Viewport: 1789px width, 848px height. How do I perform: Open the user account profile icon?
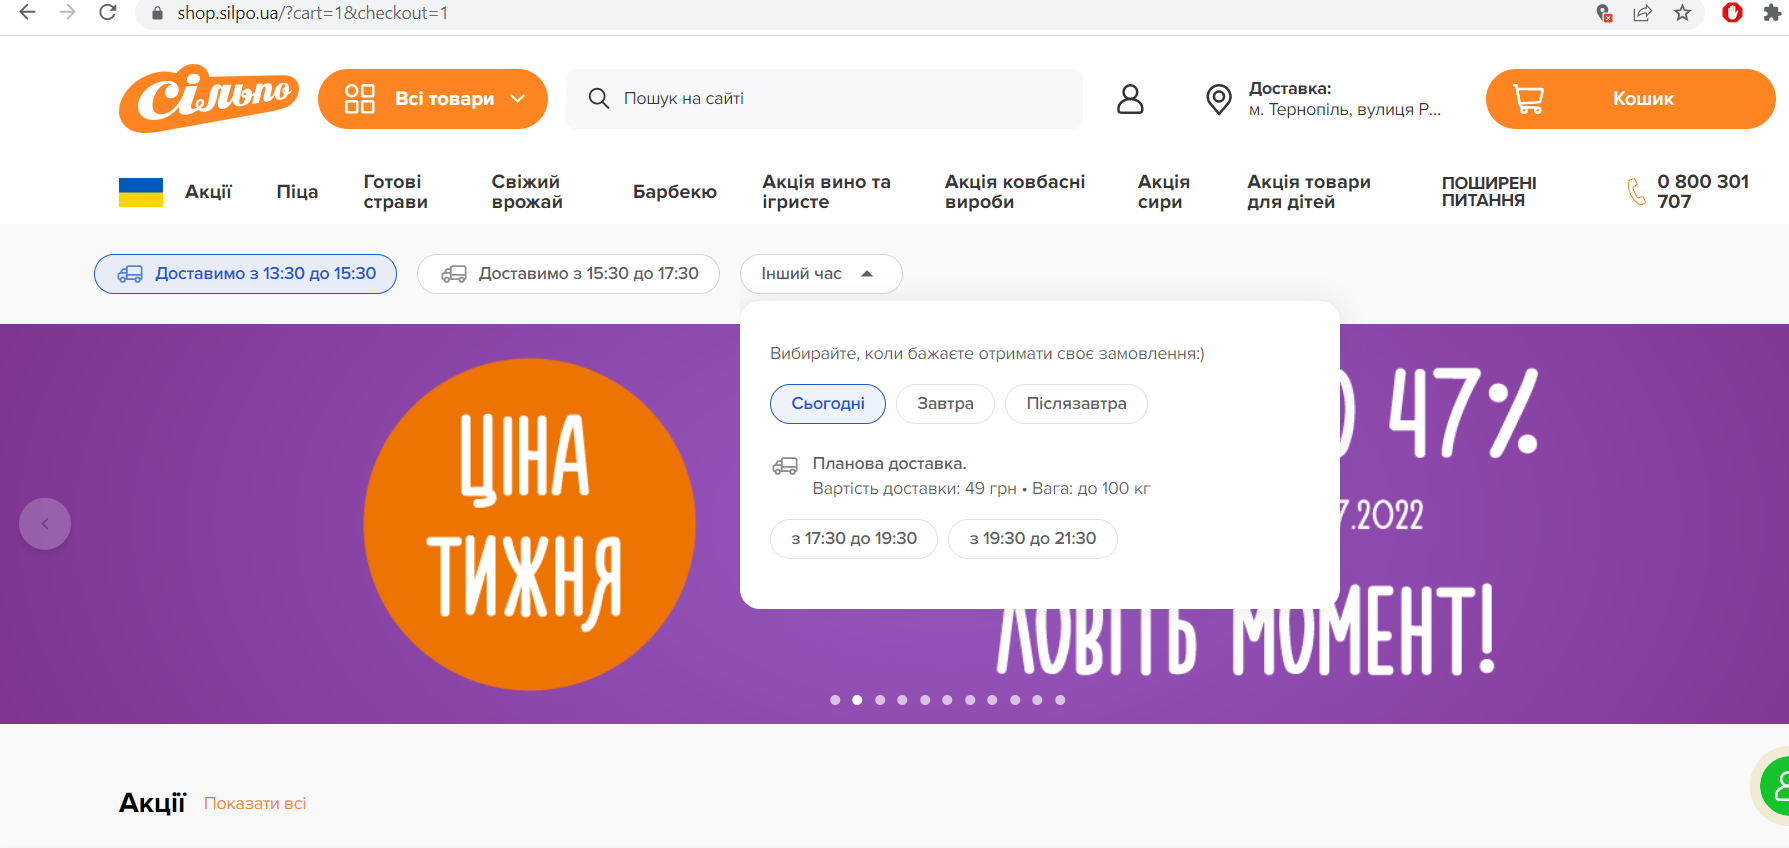click(x=1130, y=99)
